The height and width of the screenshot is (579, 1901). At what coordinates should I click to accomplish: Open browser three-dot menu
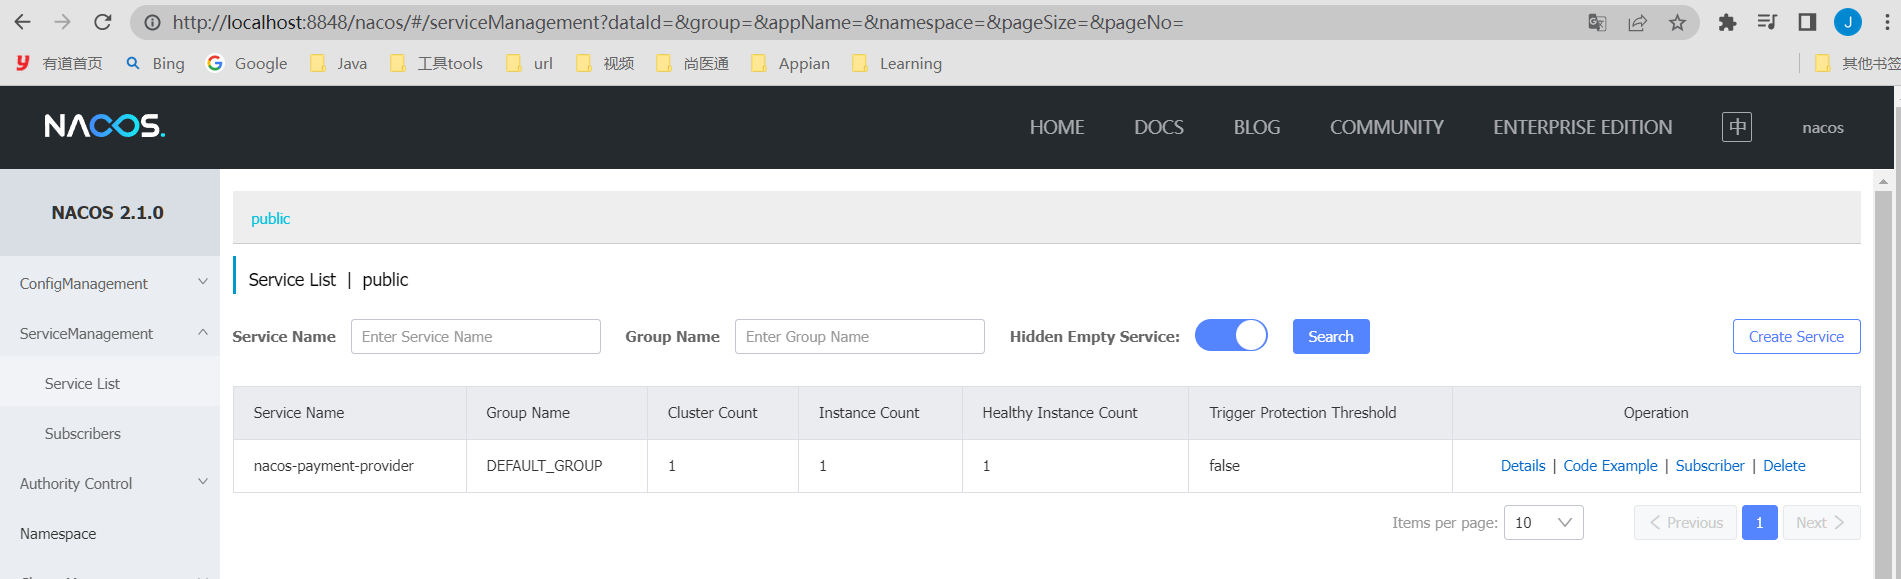pos(1887,22)
